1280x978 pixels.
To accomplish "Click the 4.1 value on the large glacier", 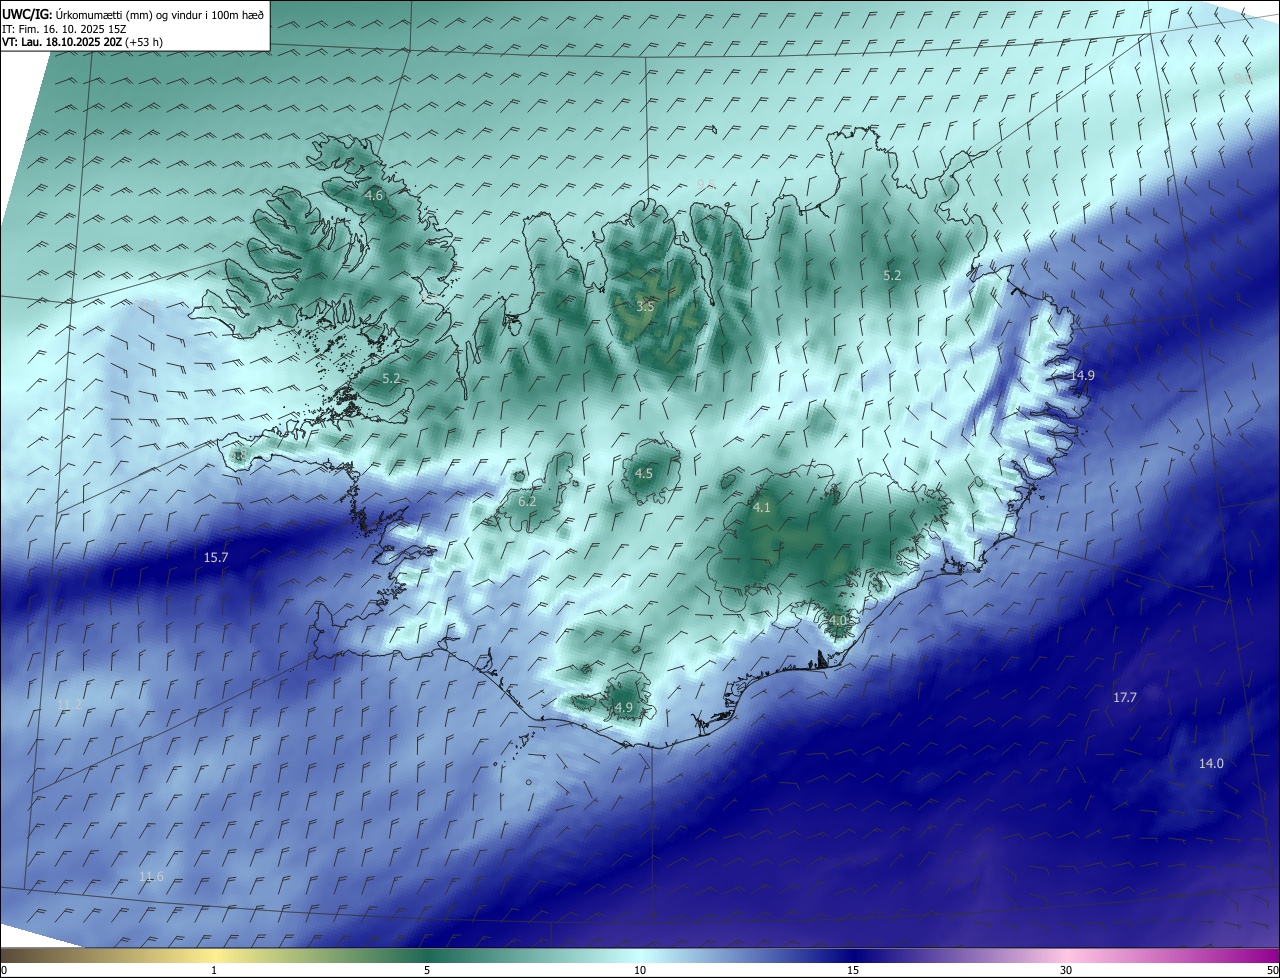I will (762, 508).
